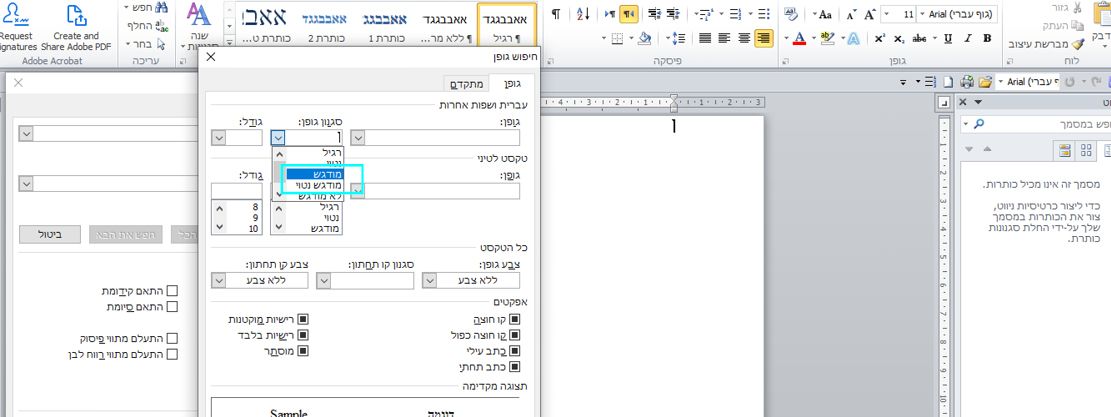Enable התעלם מתווי פיסוק checkbox

click(x=172, y=338)
